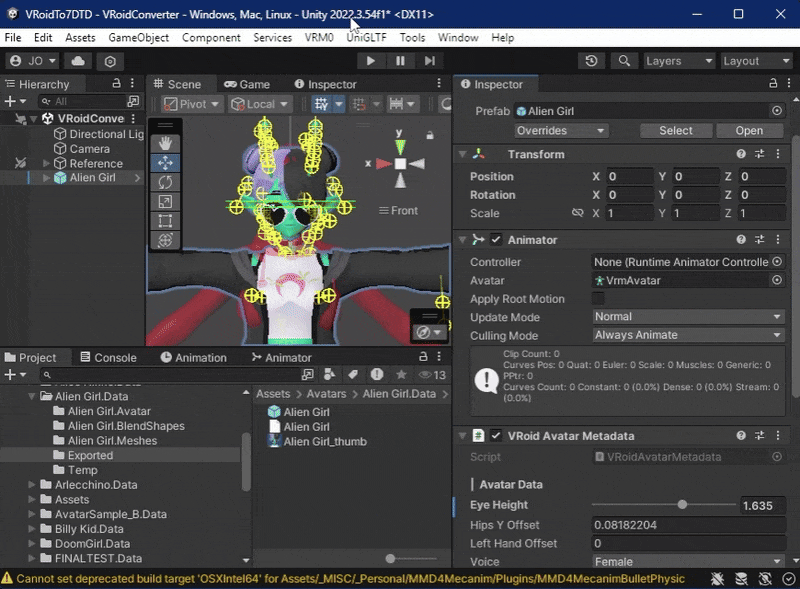Open the Voice dropdown
This screenshot has width=800, height=589.
point(688,561)
